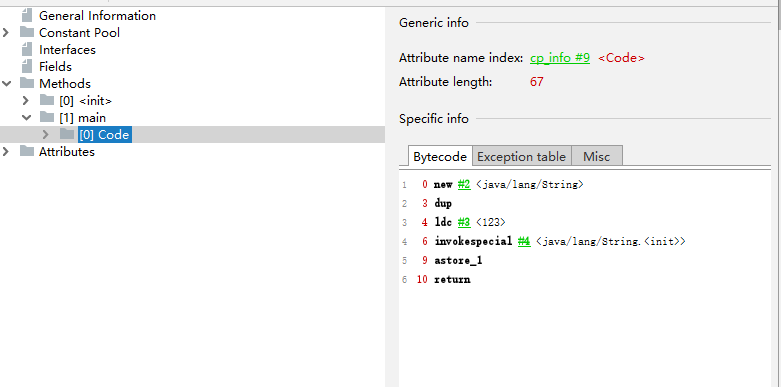The width and height of the screenshot is (781, 387).
Task: Collapse the [1] main method node
Action: click(26, 118)
